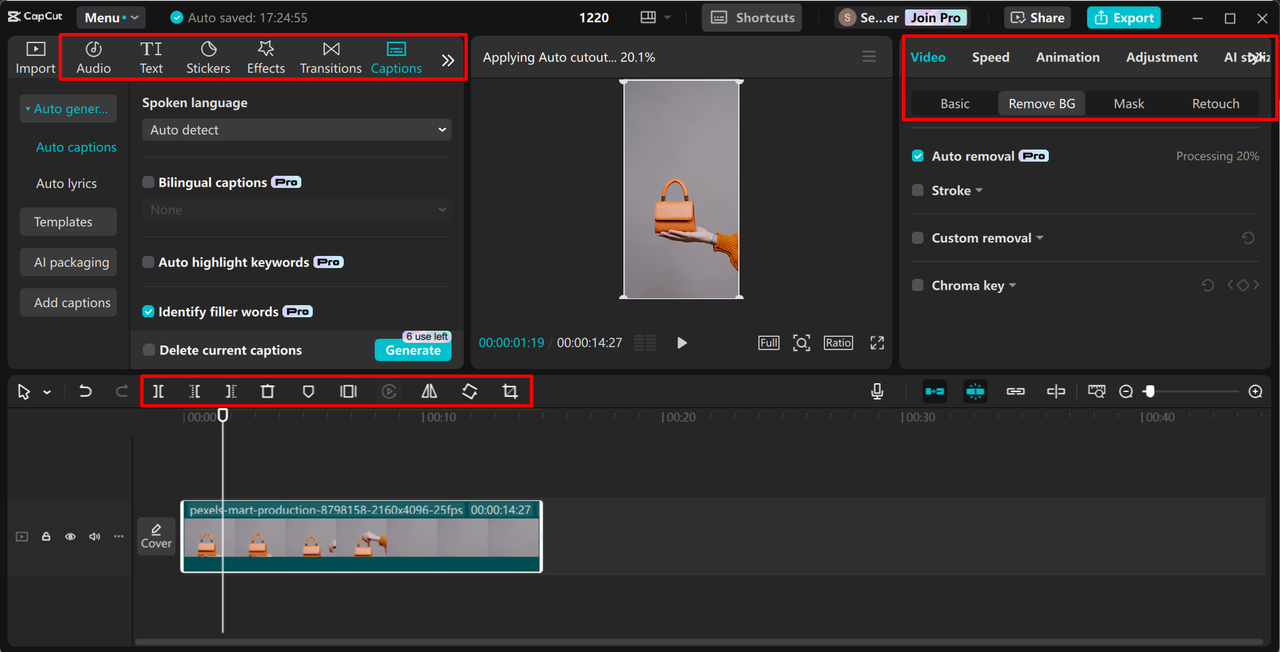Open the Effects tab
This screenshot has height=652, width=1280.
[x=266, y=58]
